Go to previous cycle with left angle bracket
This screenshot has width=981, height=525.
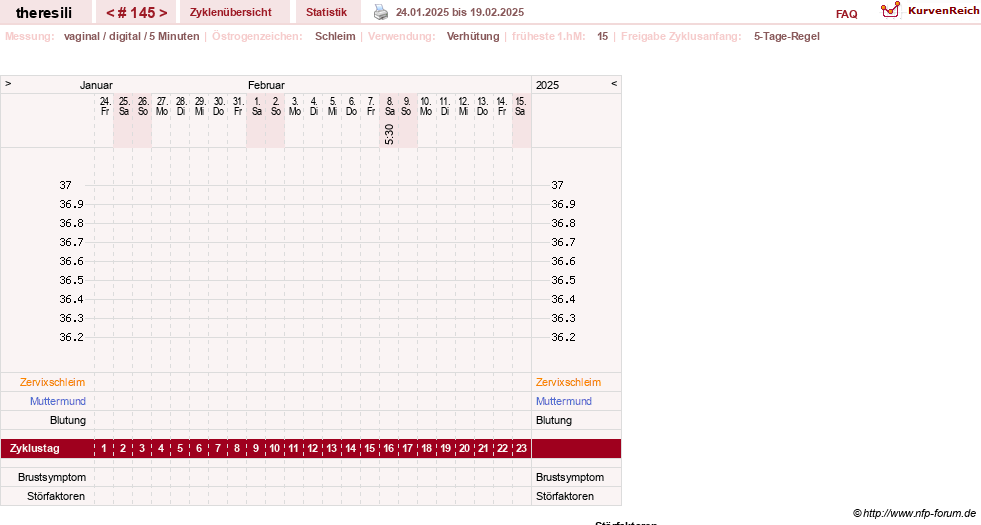click(109, 13)
